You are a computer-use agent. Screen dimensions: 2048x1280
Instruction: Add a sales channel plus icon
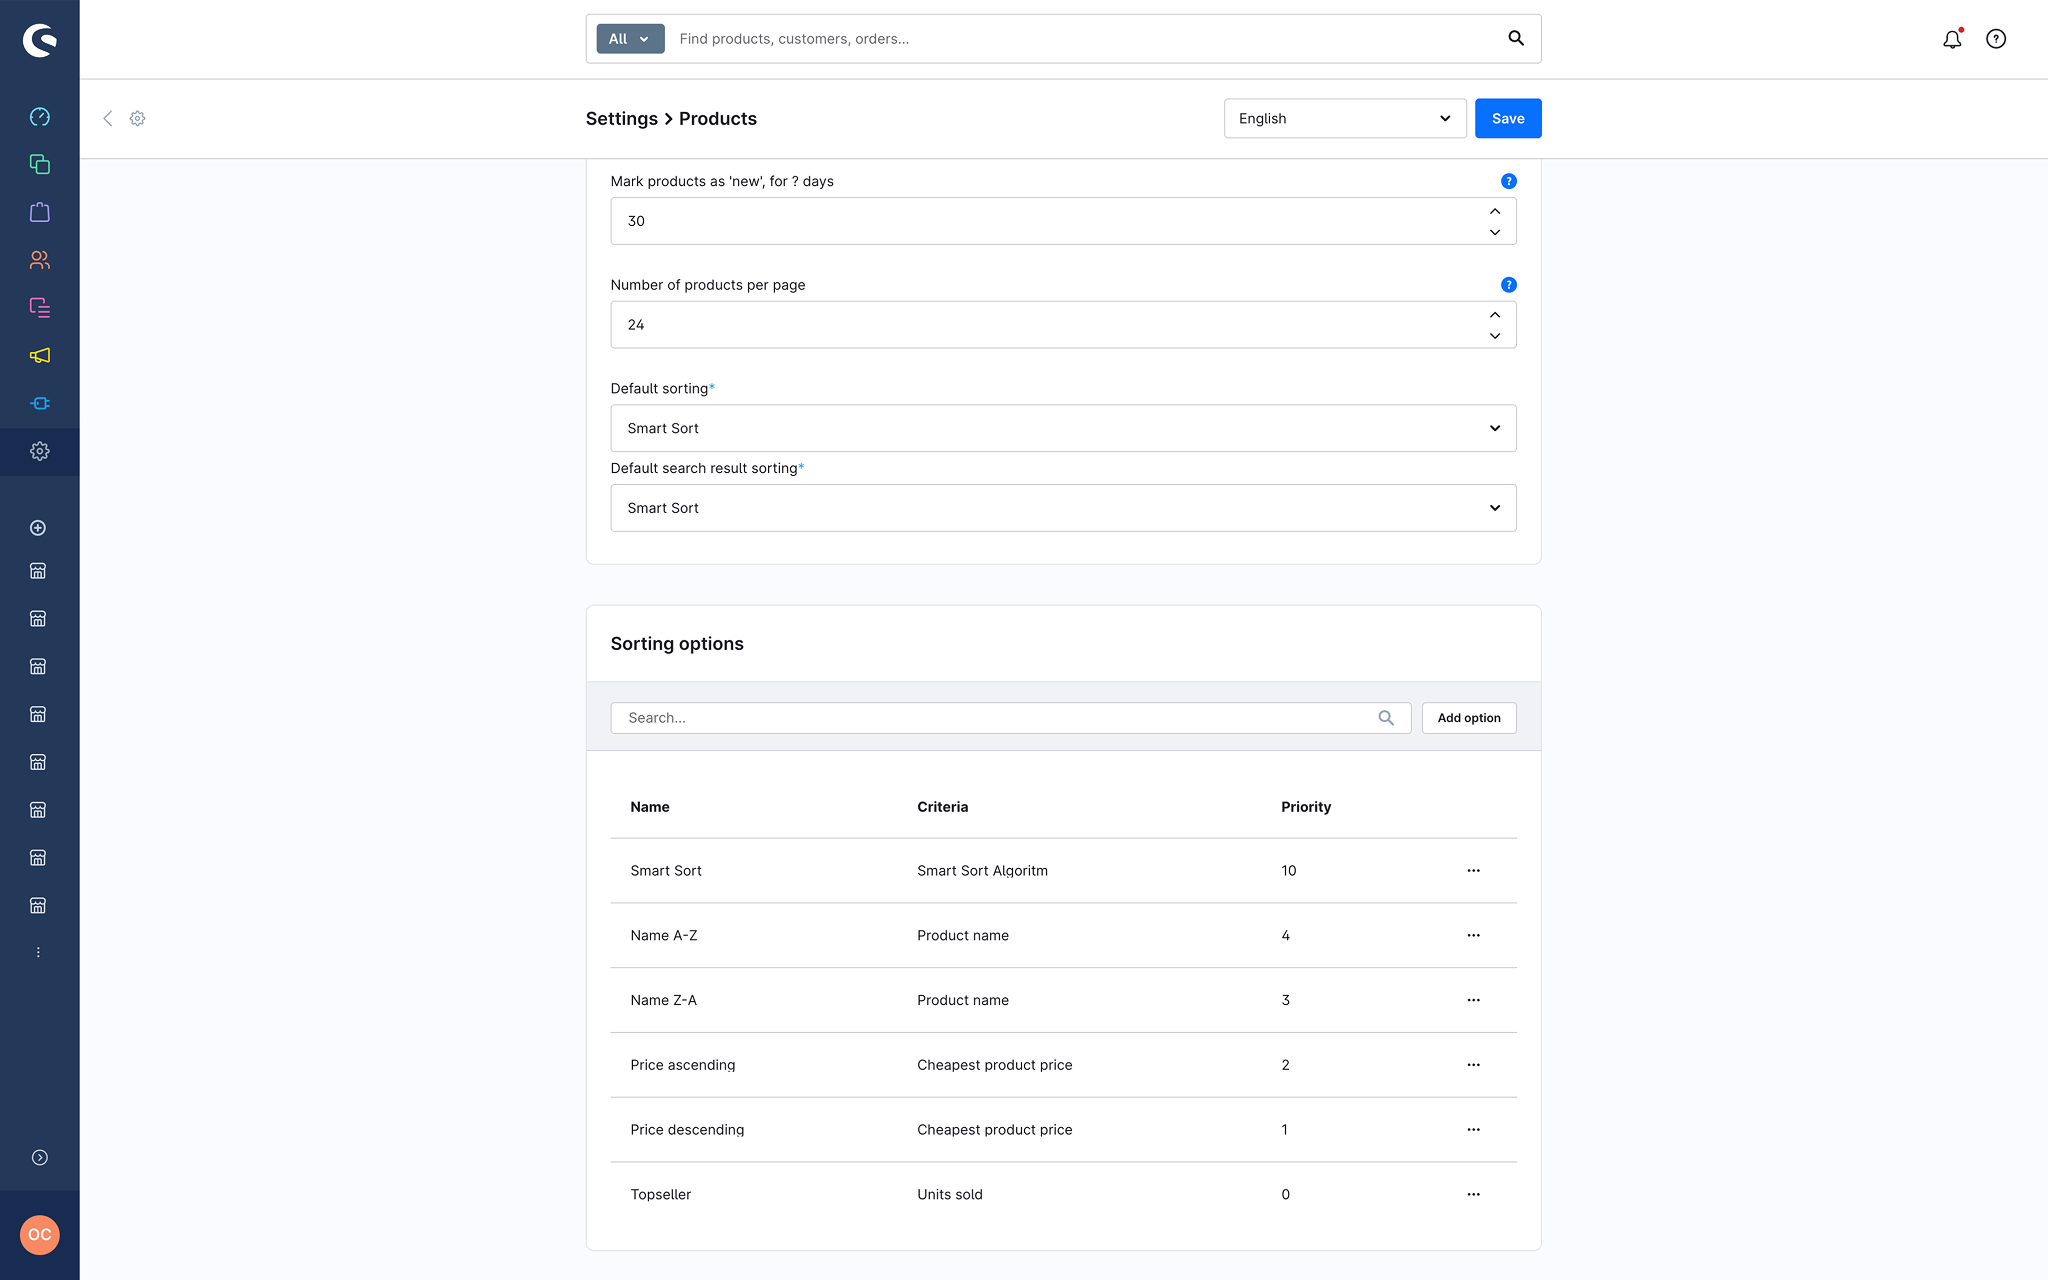click(38, 528)
